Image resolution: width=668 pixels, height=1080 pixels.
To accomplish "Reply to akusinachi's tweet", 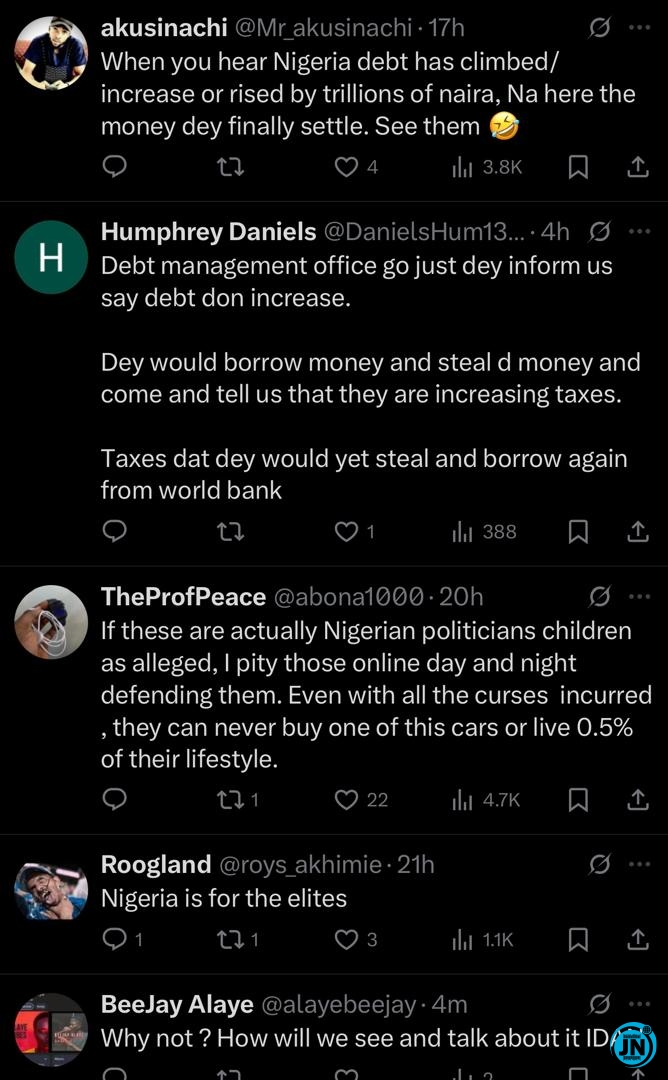I will (115, 167).
